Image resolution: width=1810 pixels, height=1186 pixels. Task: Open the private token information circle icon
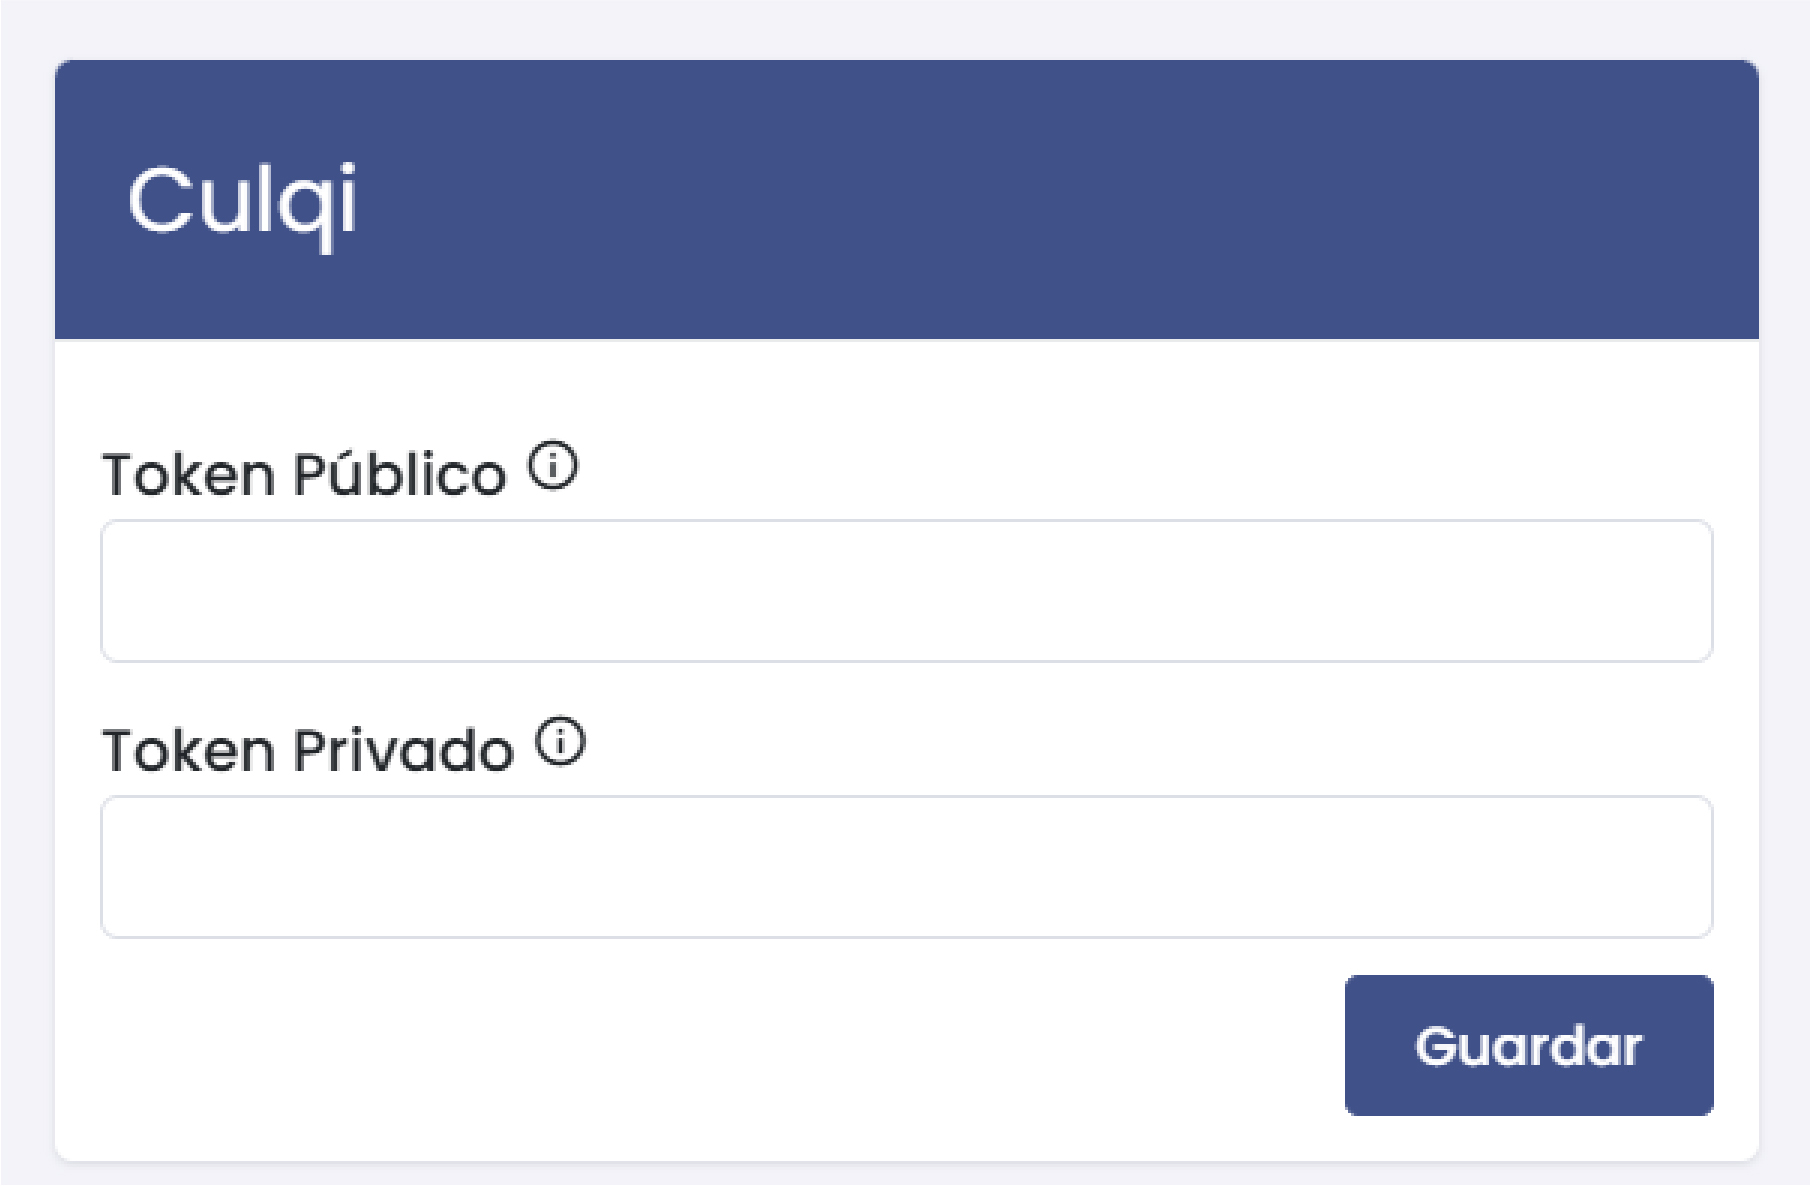560,742
